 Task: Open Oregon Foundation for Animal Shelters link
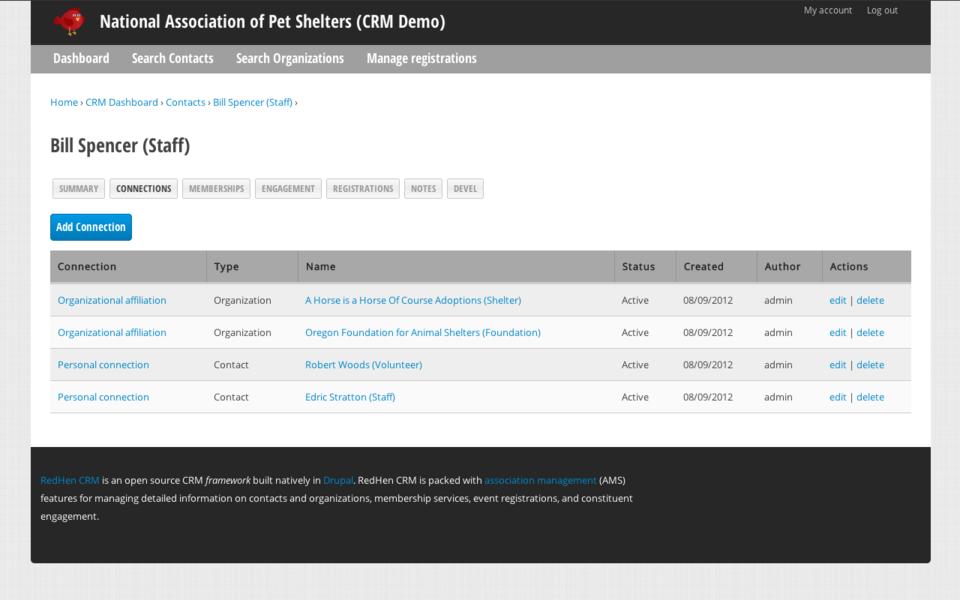tap(422, 333)
